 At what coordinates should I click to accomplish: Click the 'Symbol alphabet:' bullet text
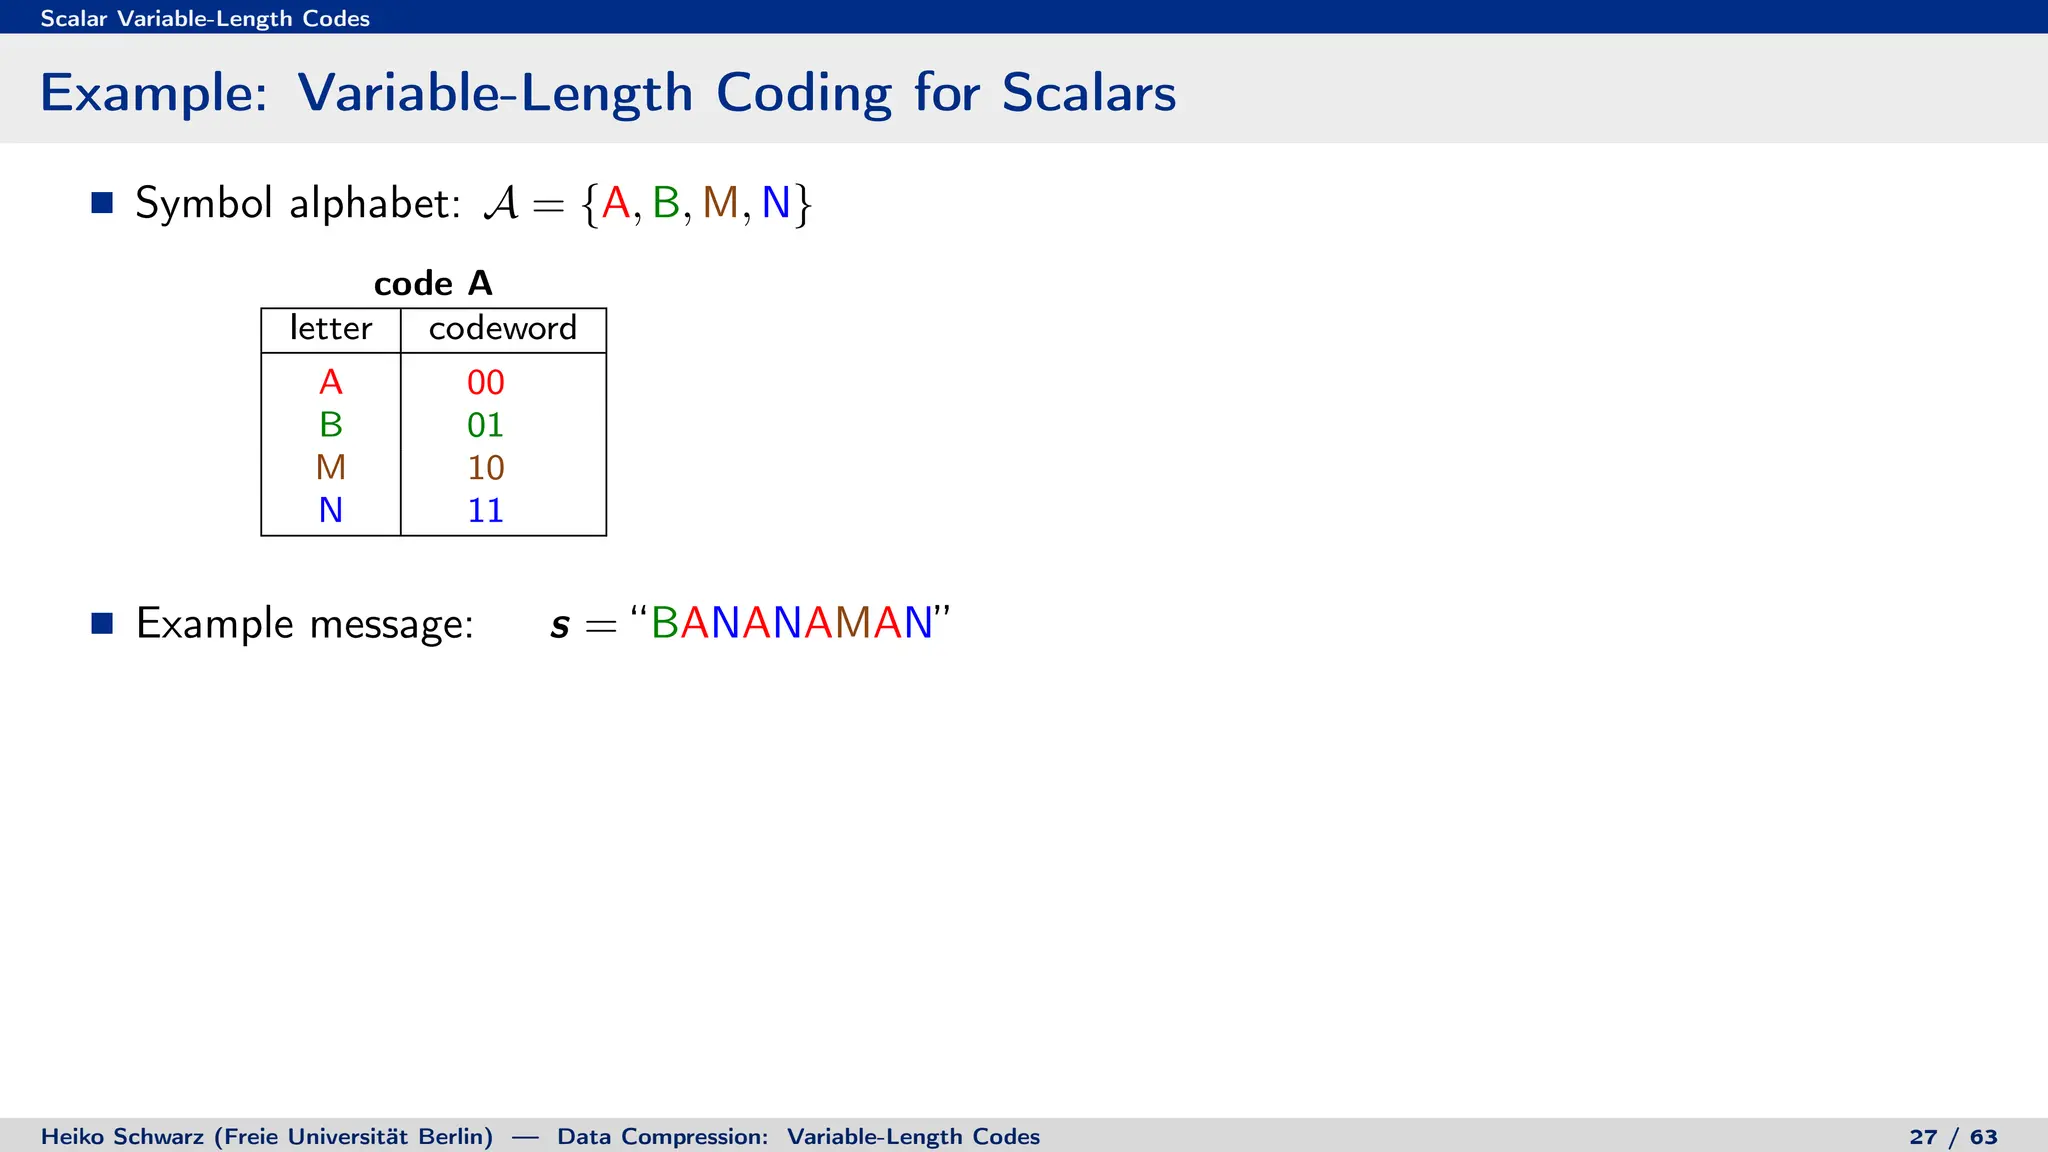[298, 203]
